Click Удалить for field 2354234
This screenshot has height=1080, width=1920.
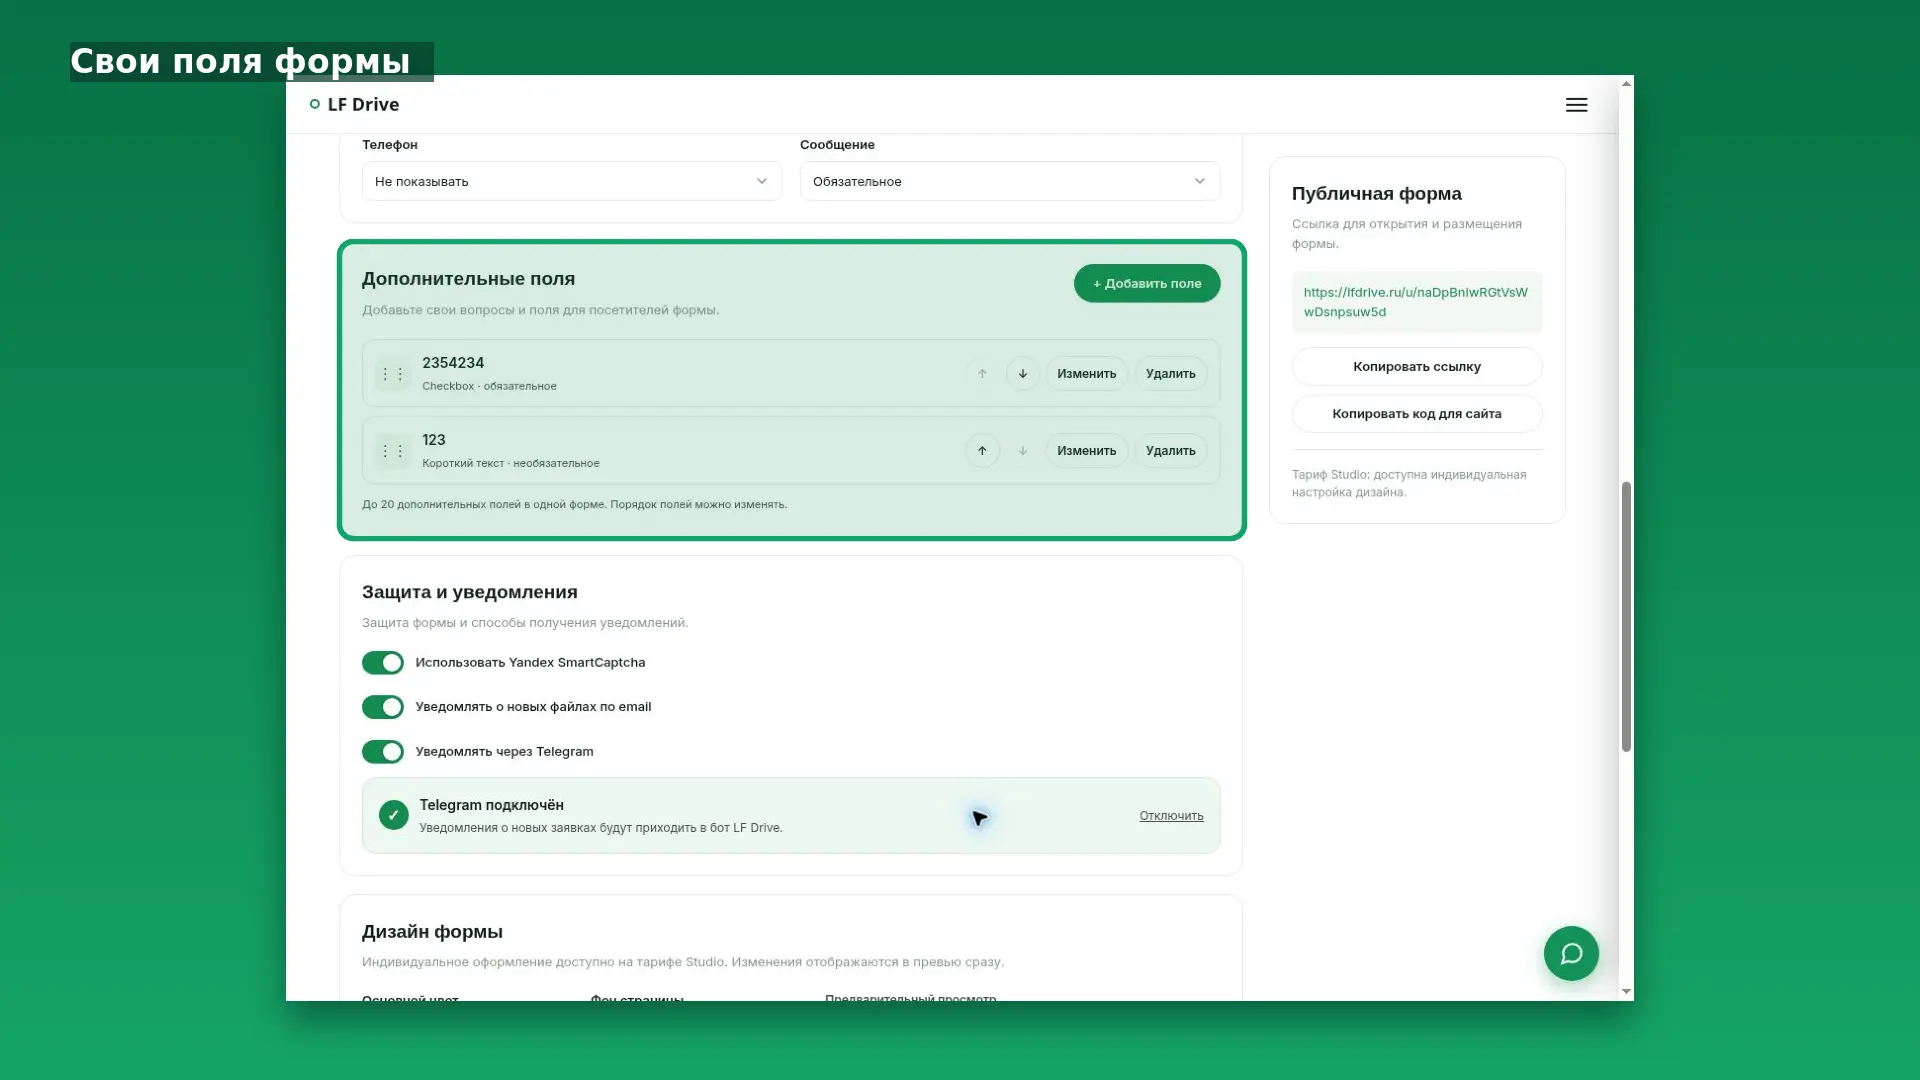(1170, 374)
